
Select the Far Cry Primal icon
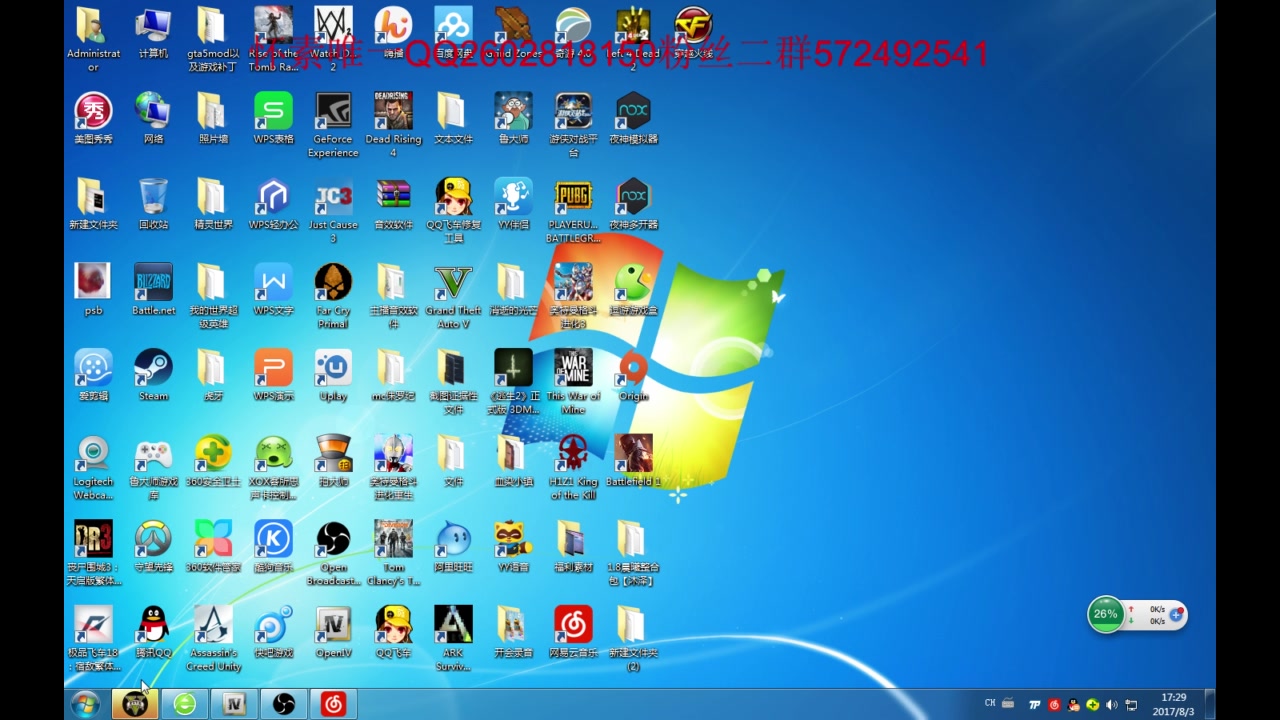click(x=333, y=296)
